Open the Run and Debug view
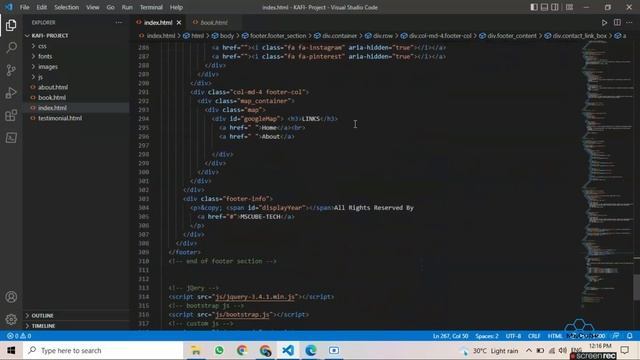This screenshot has height=360, width=640. [x=11, y=93]
